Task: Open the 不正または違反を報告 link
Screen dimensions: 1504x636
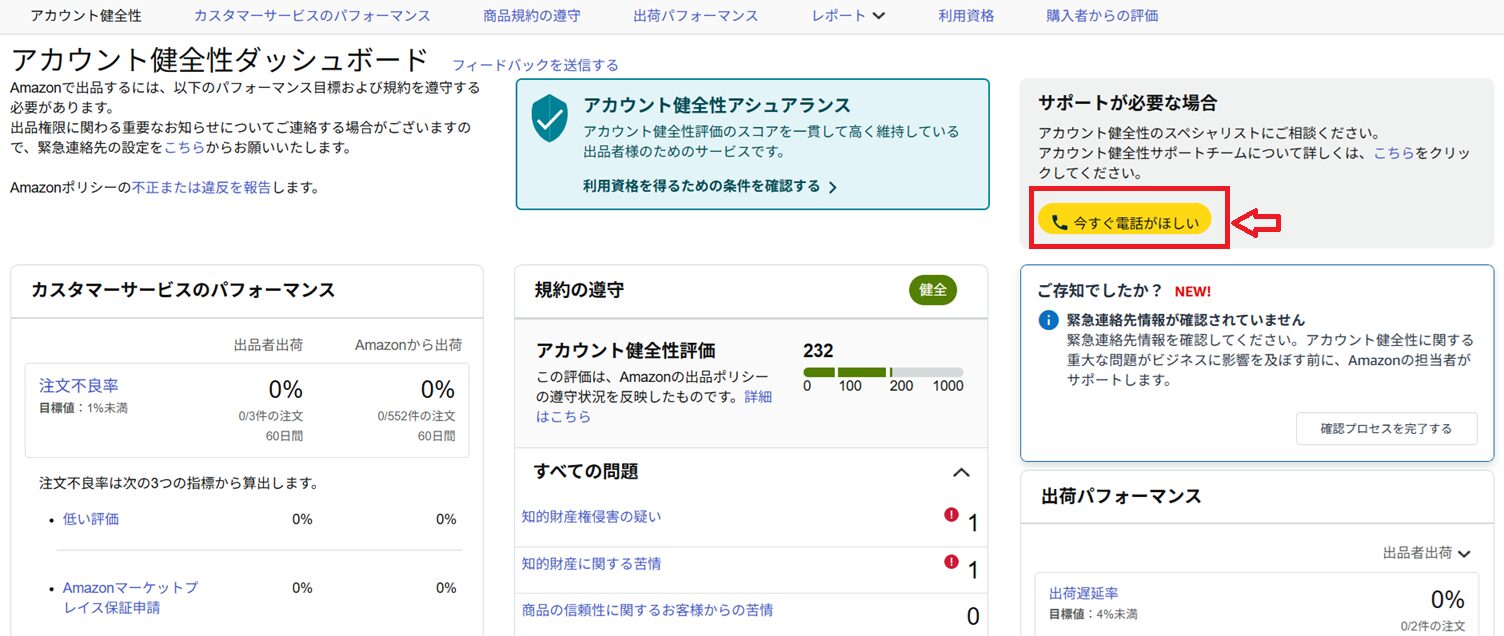Action: [x=201, y=187]
